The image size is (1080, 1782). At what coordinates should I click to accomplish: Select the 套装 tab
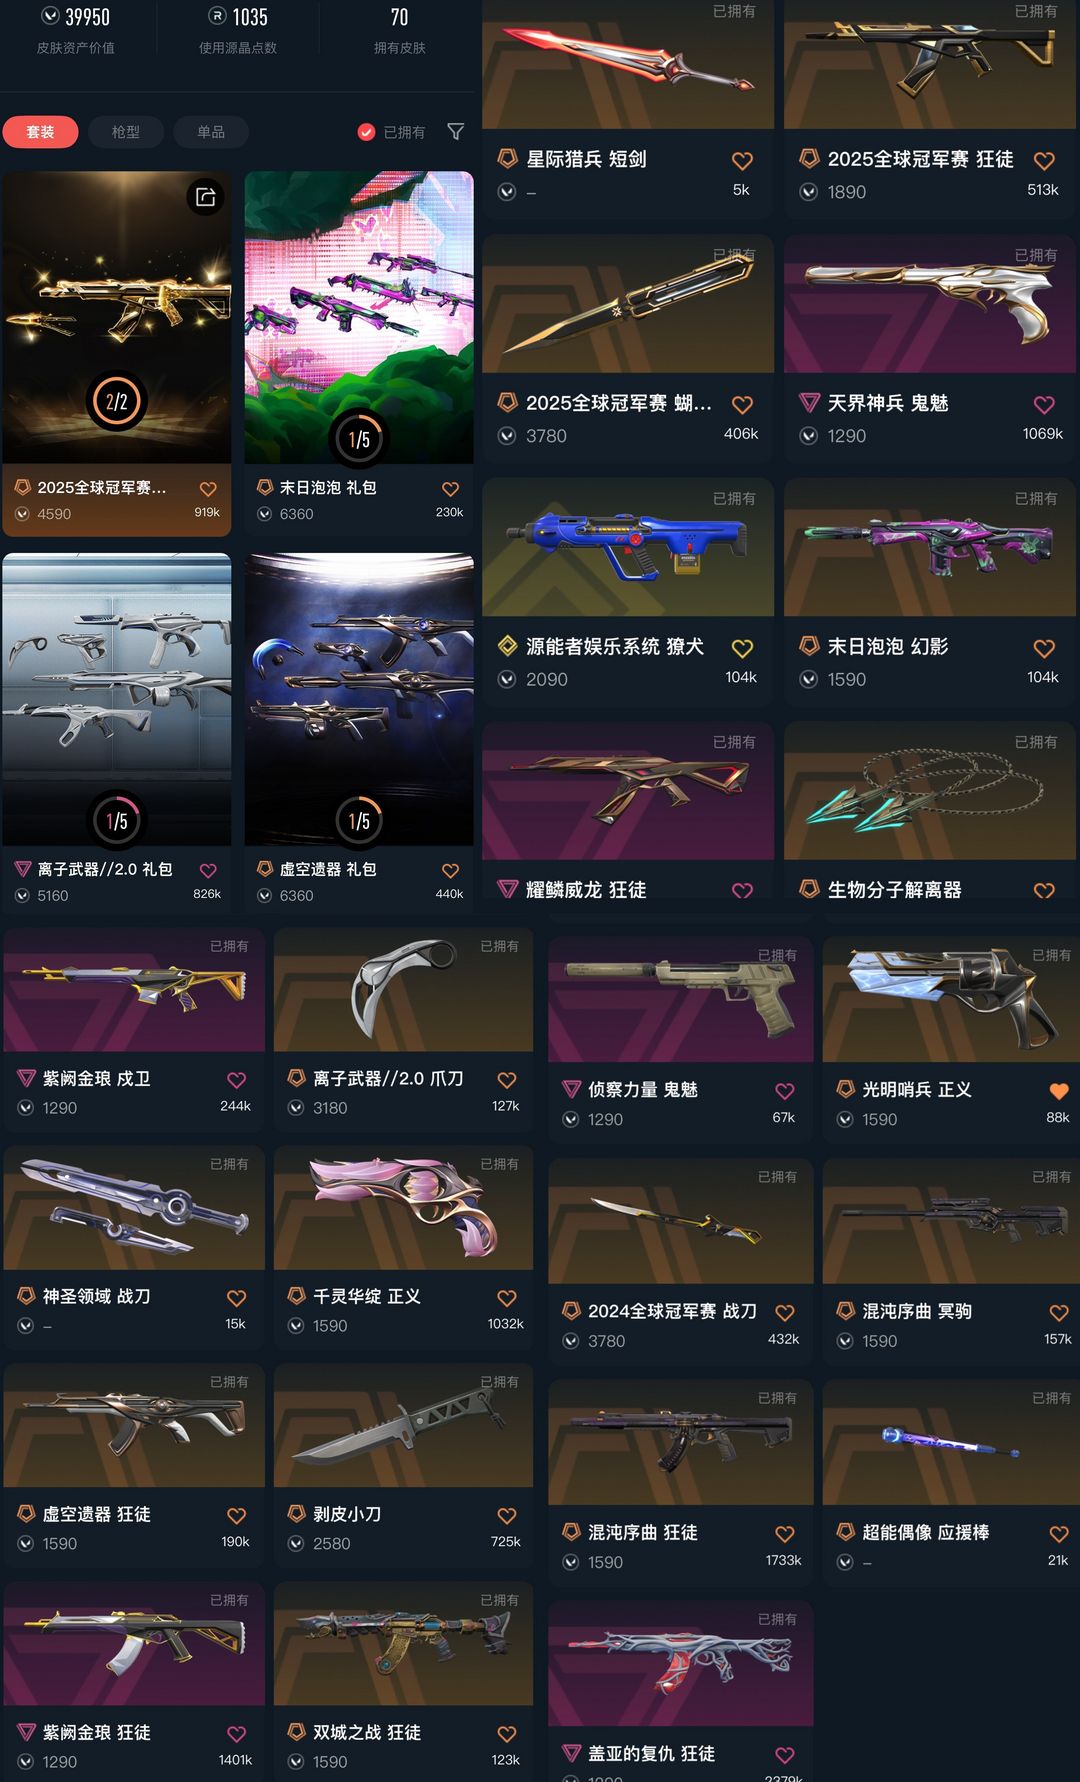40,132
